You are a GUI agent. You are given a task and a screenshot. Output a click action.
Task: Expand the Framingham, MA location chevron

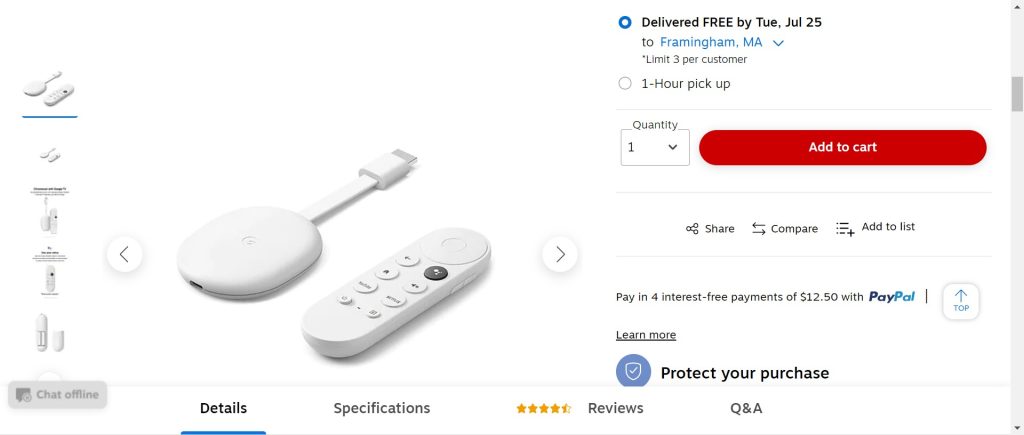(x=778, y=43)
